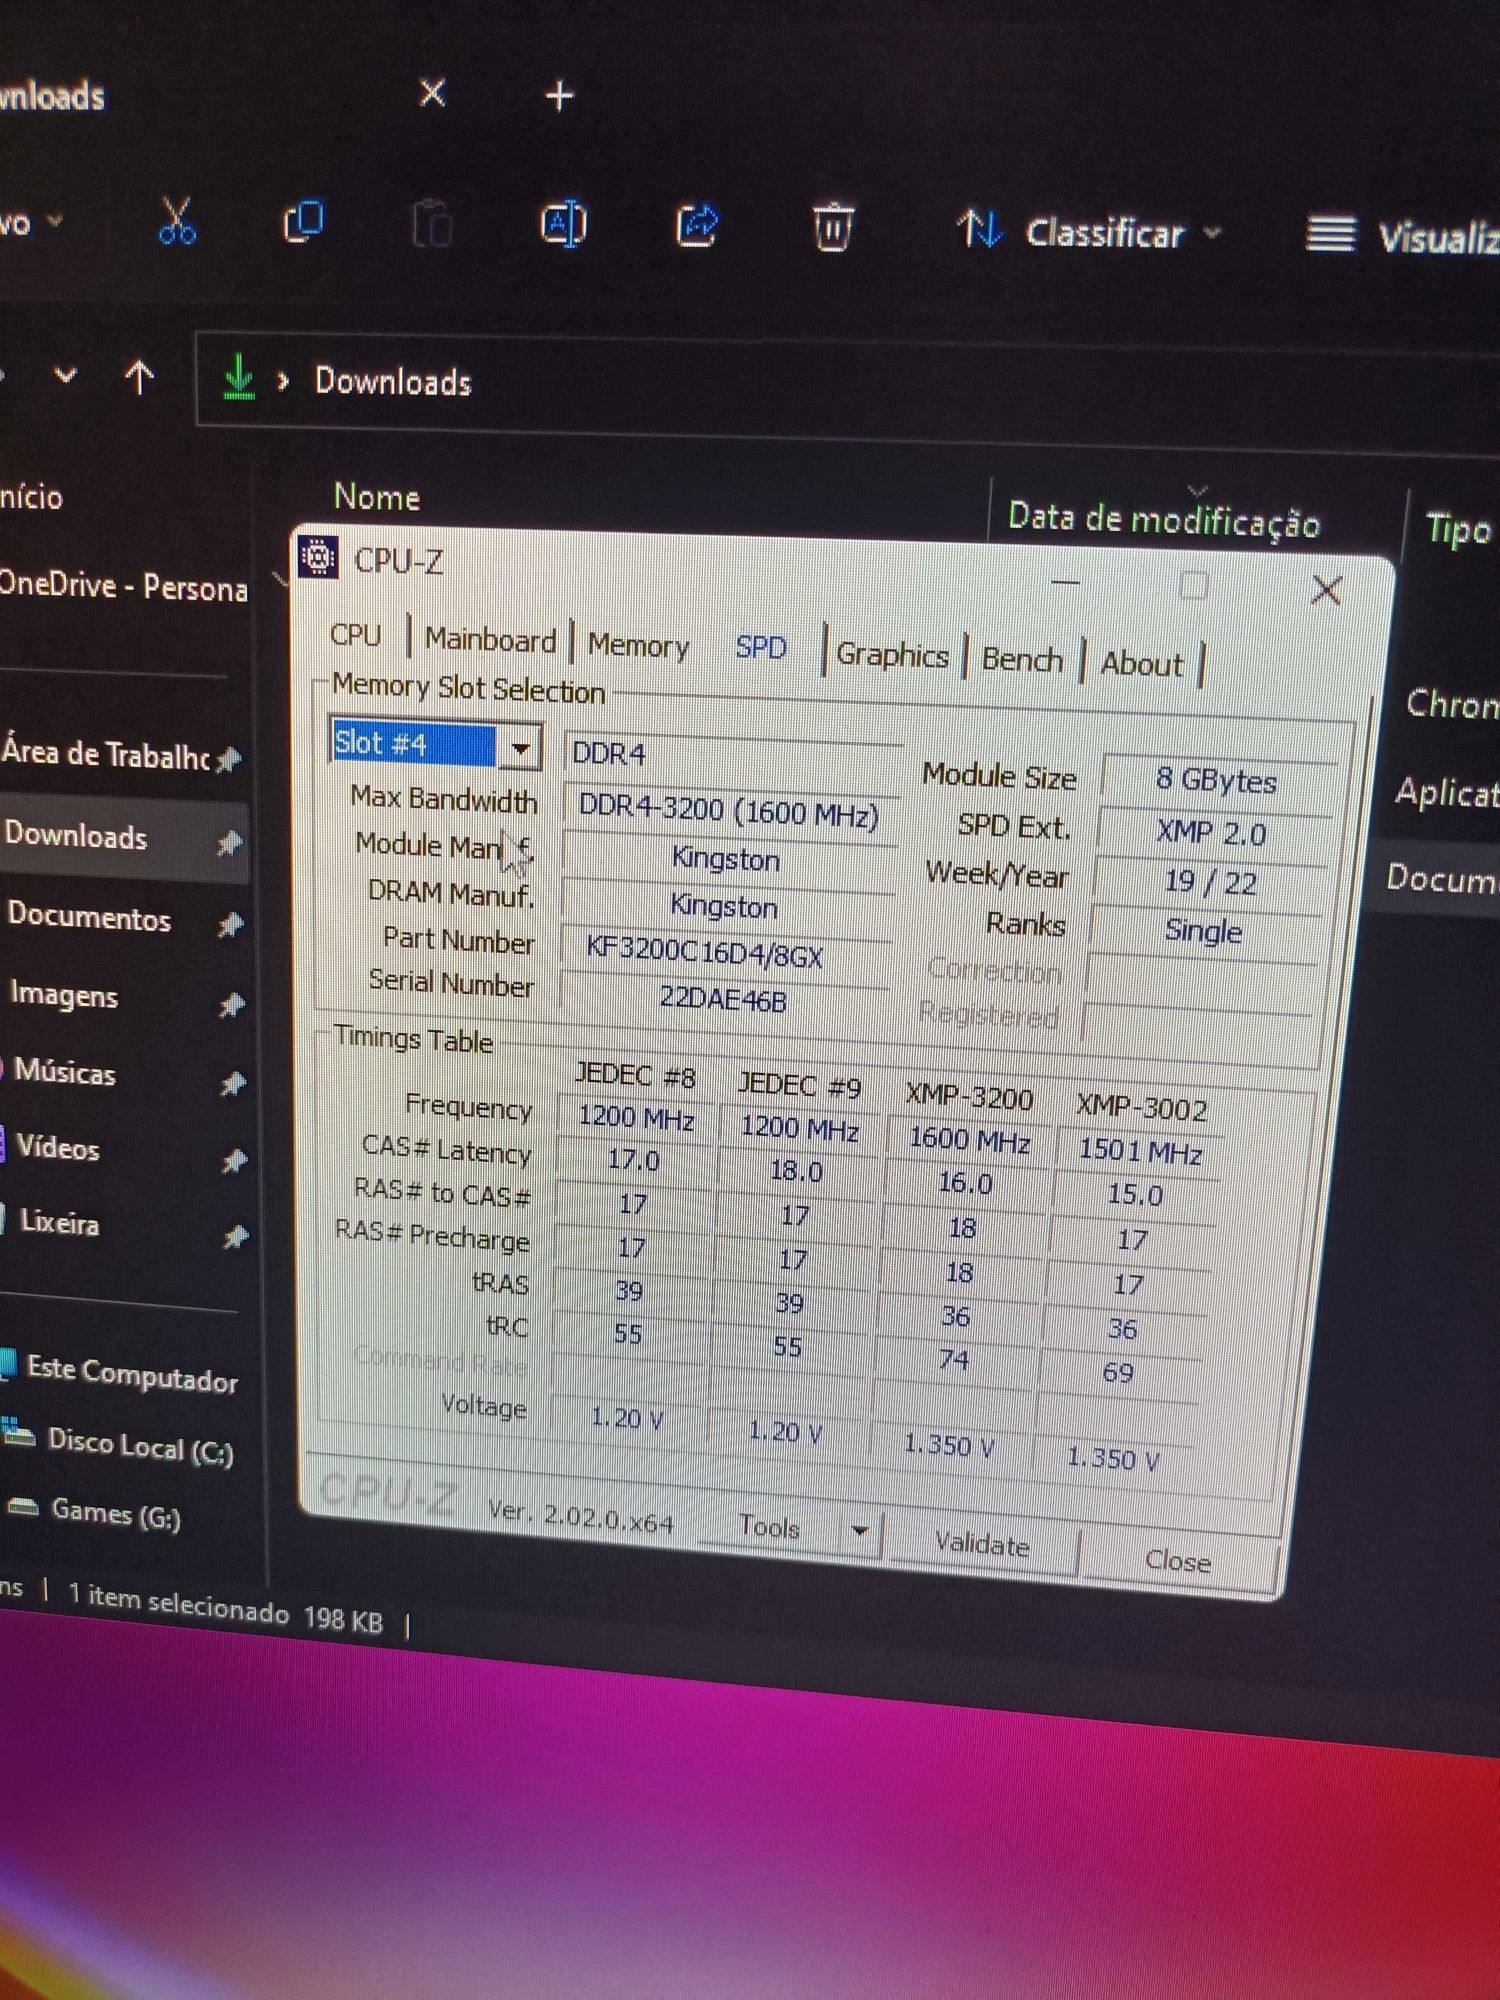Click the green Downloads icon in address bar
The height and width of the screenshot is (2000, 1500).
238,378
